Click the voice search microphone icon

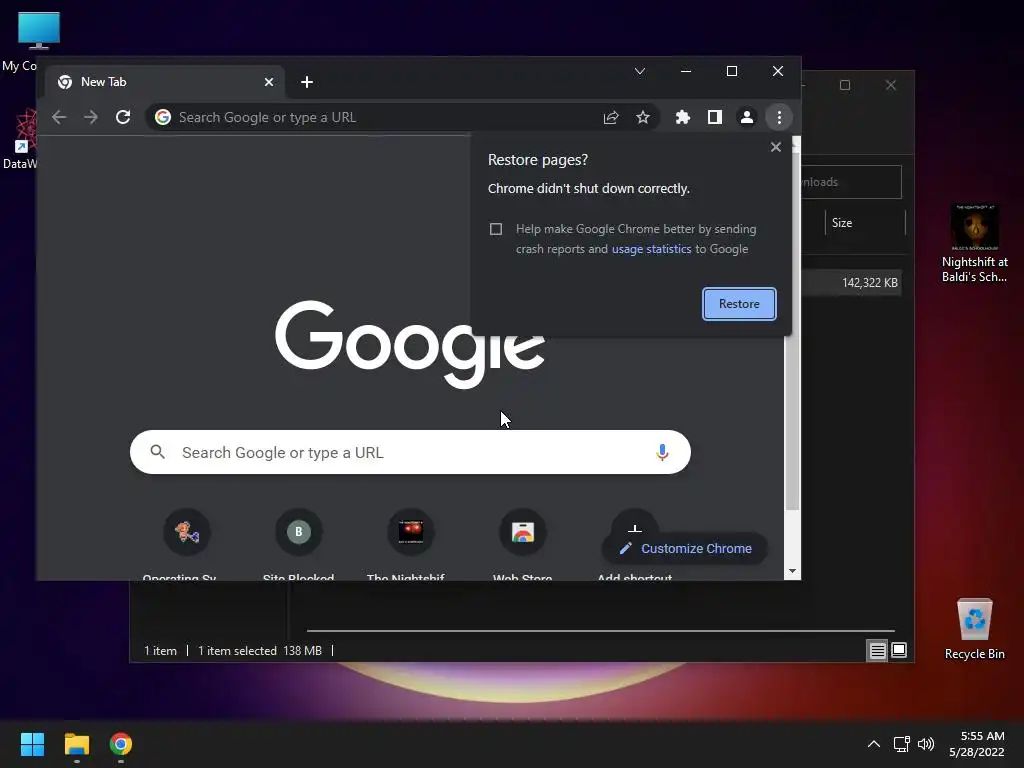[x=662, y=452]
